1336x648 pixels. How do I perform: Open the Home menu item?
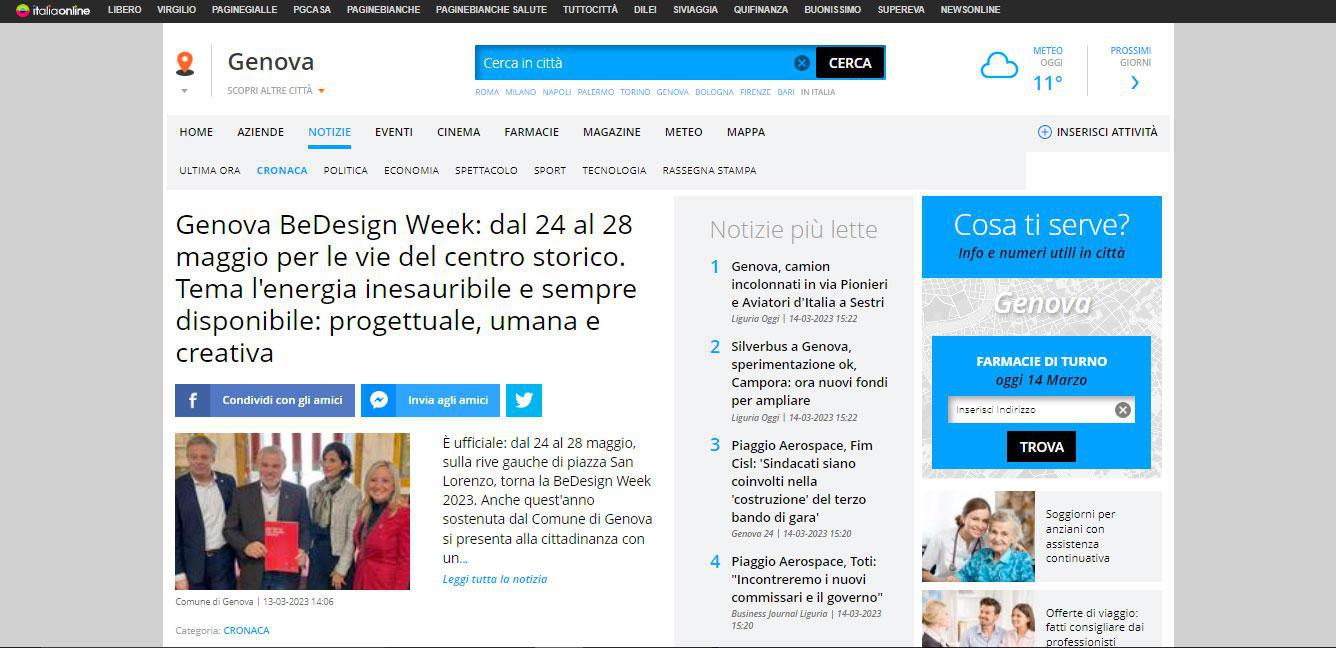coord(196,132)
